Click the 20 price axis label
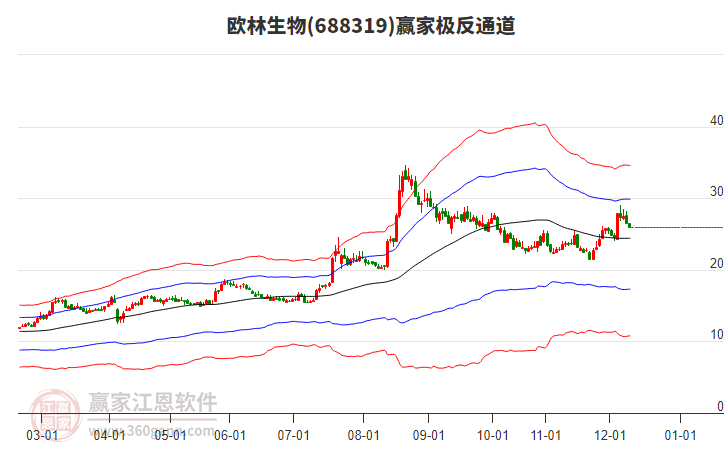726x450 pixels. click(x=716, y=263)
